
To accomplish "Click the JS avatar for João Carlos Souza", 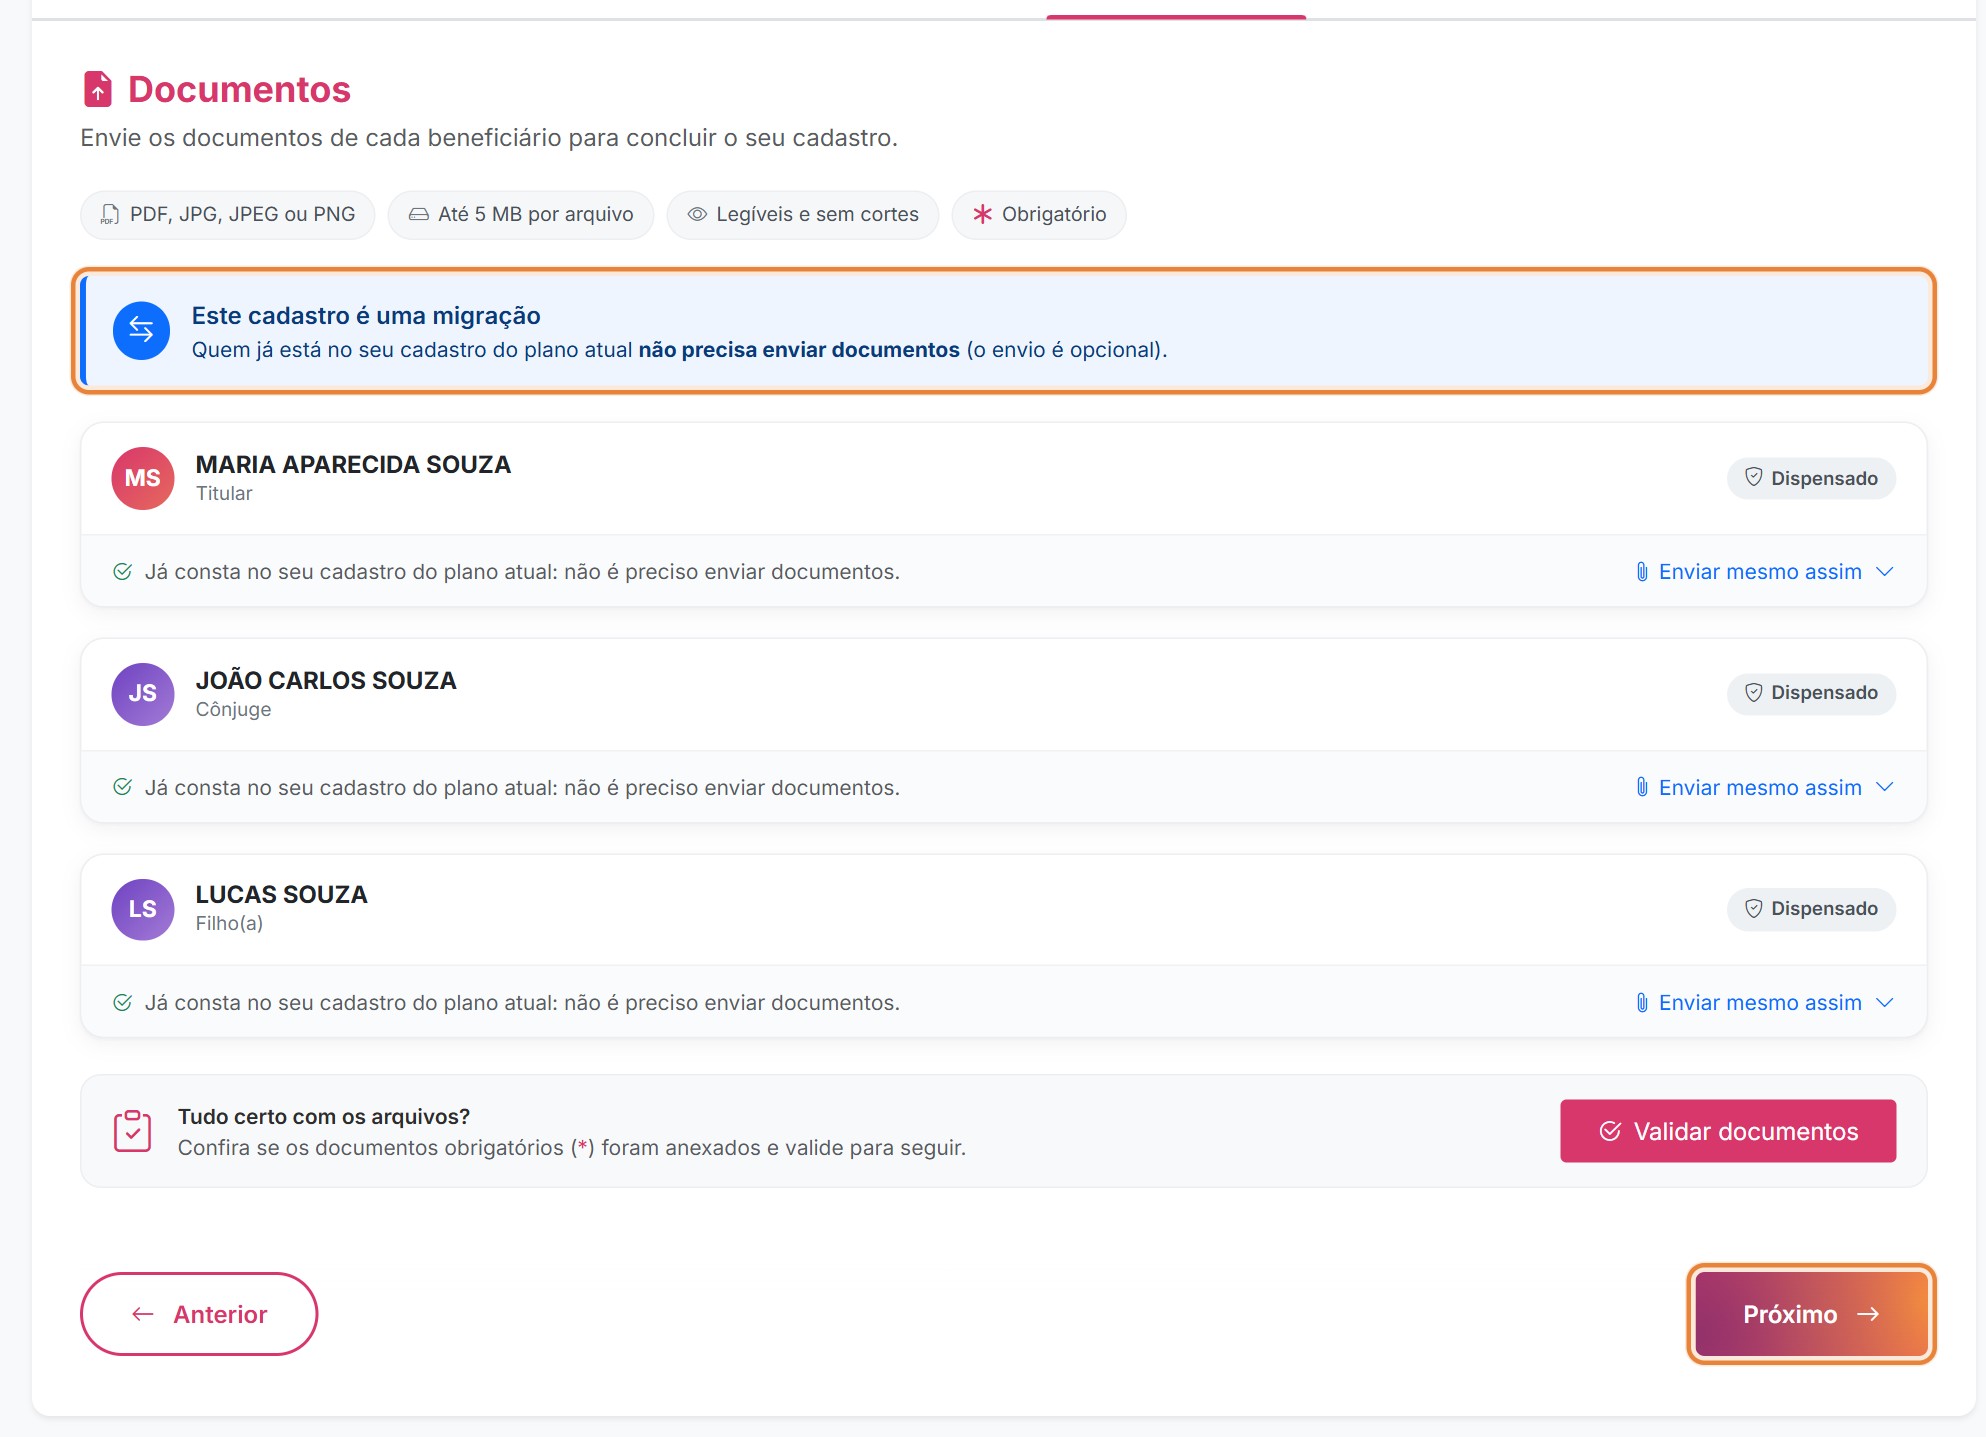I will 143,694.
